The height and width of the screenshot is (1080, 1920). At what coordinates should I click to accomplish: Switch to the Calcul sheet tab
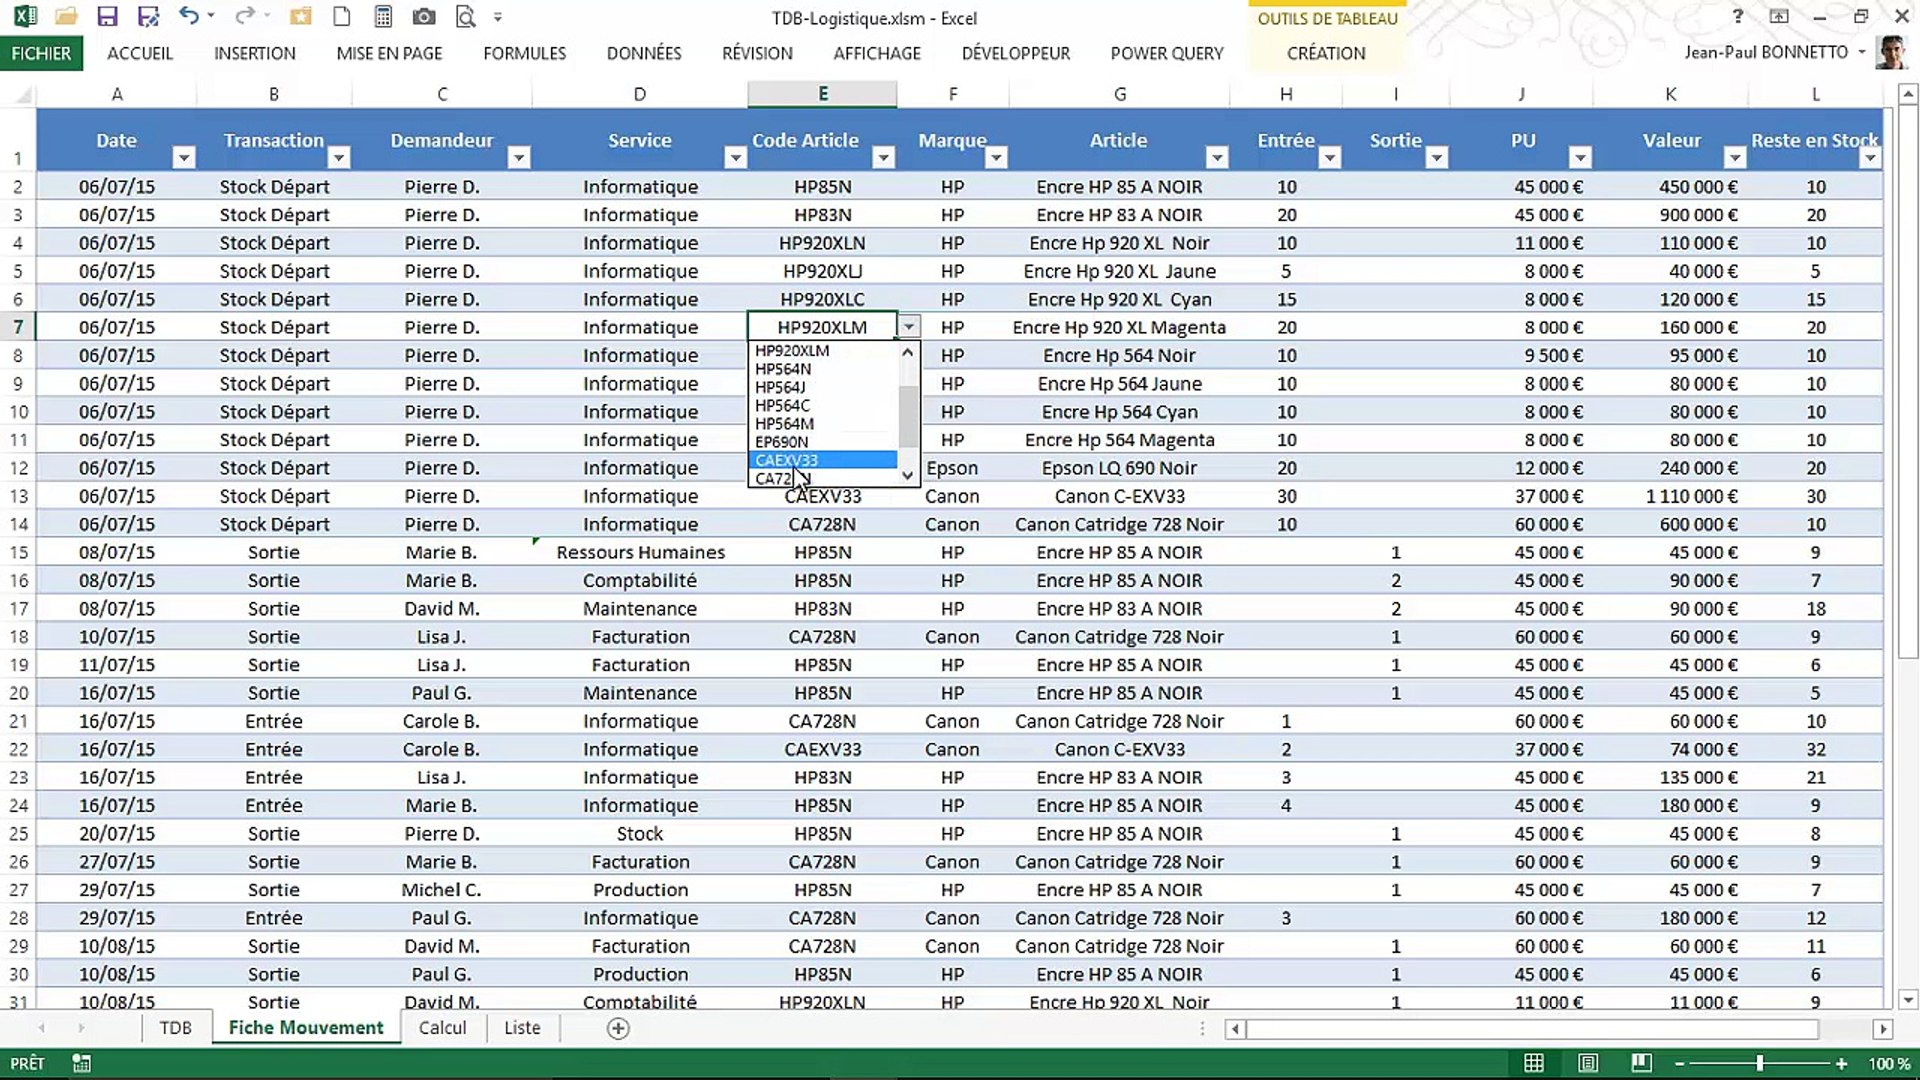(442, 1027)
